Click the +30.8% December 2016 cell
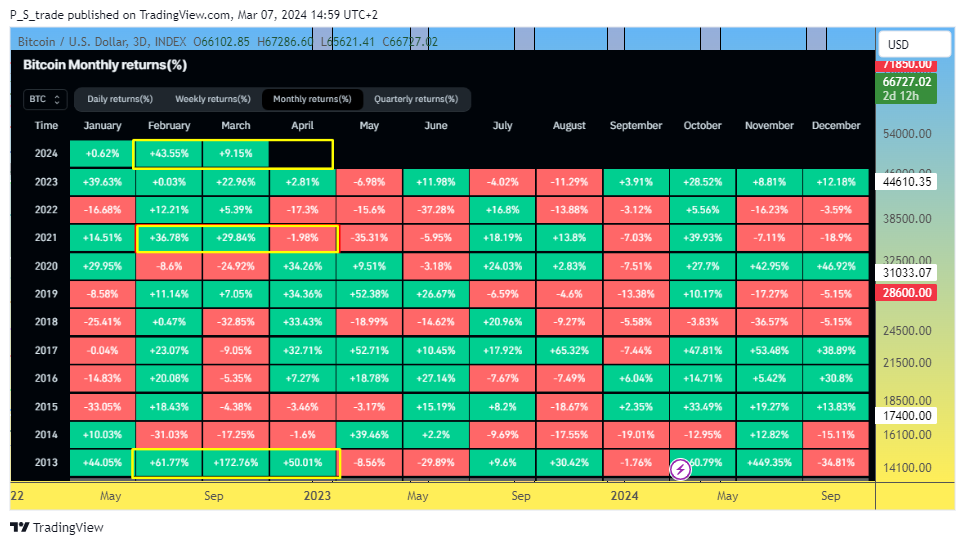Screen dimensions: 965x545 pos(836,378)
